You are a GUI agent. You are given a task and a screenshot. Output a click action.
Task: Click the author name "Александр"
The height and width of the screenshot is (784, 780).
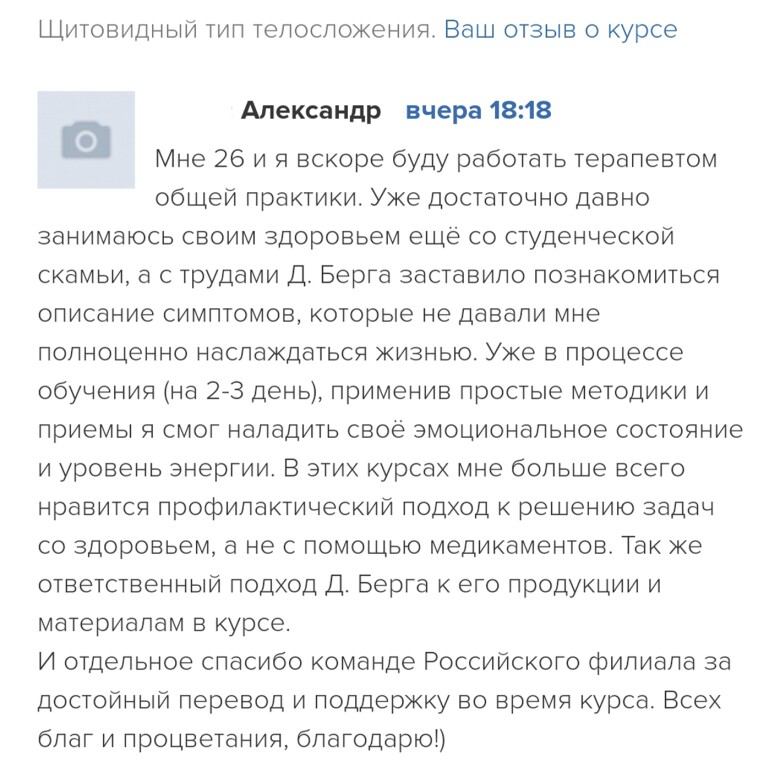point(311,111)
